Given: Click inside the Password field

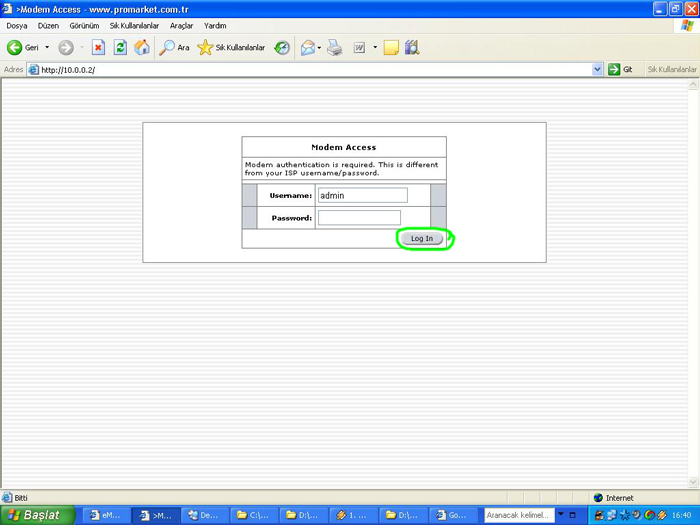Looking at the screenshot, I should click(359, 218).
